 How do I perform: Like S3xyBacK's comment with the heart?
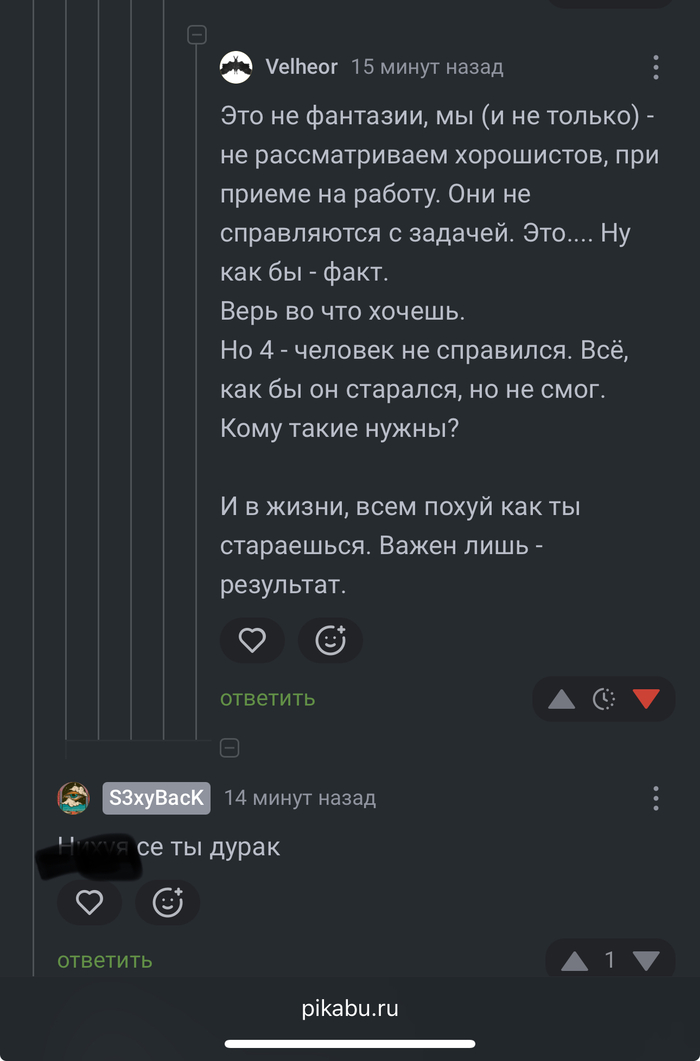click(x=90, y=903)
